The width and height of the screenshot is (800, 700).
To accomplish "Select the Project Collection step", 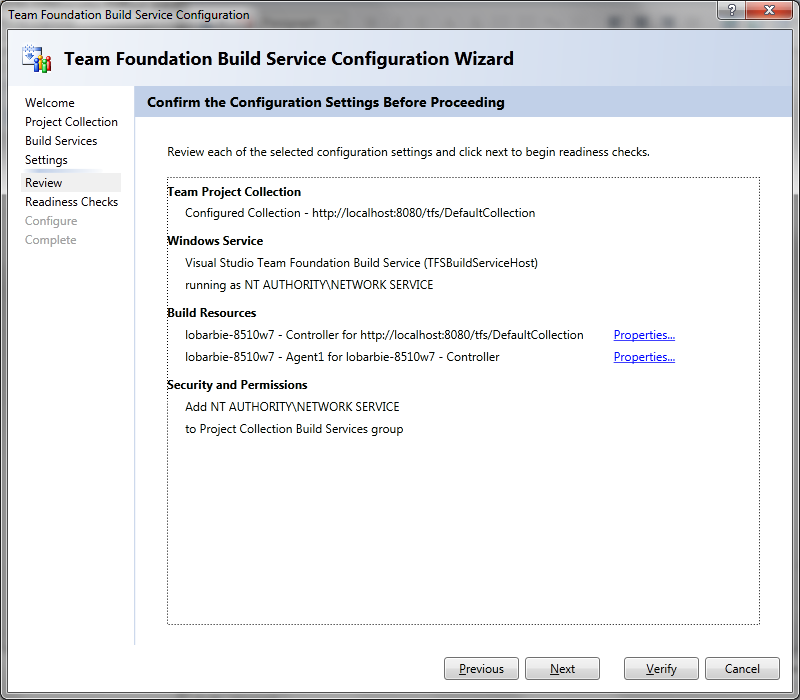I will point(71,122).
